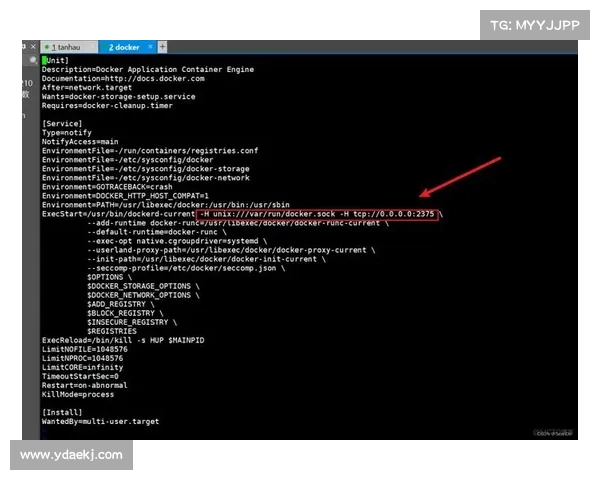Click "Environment=DOCKER_HTTP_HOST_COMPAT=1" line

click(x=125, y=196)
